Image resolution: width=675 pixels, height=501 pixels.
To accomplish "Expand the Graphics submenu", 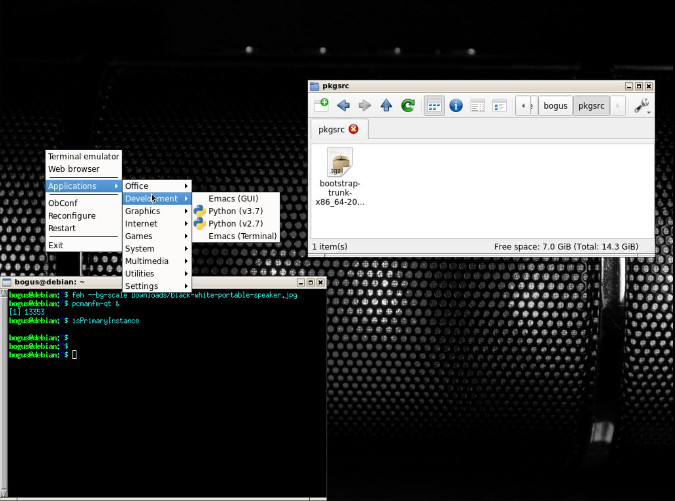I will click(x=157, y=211).
